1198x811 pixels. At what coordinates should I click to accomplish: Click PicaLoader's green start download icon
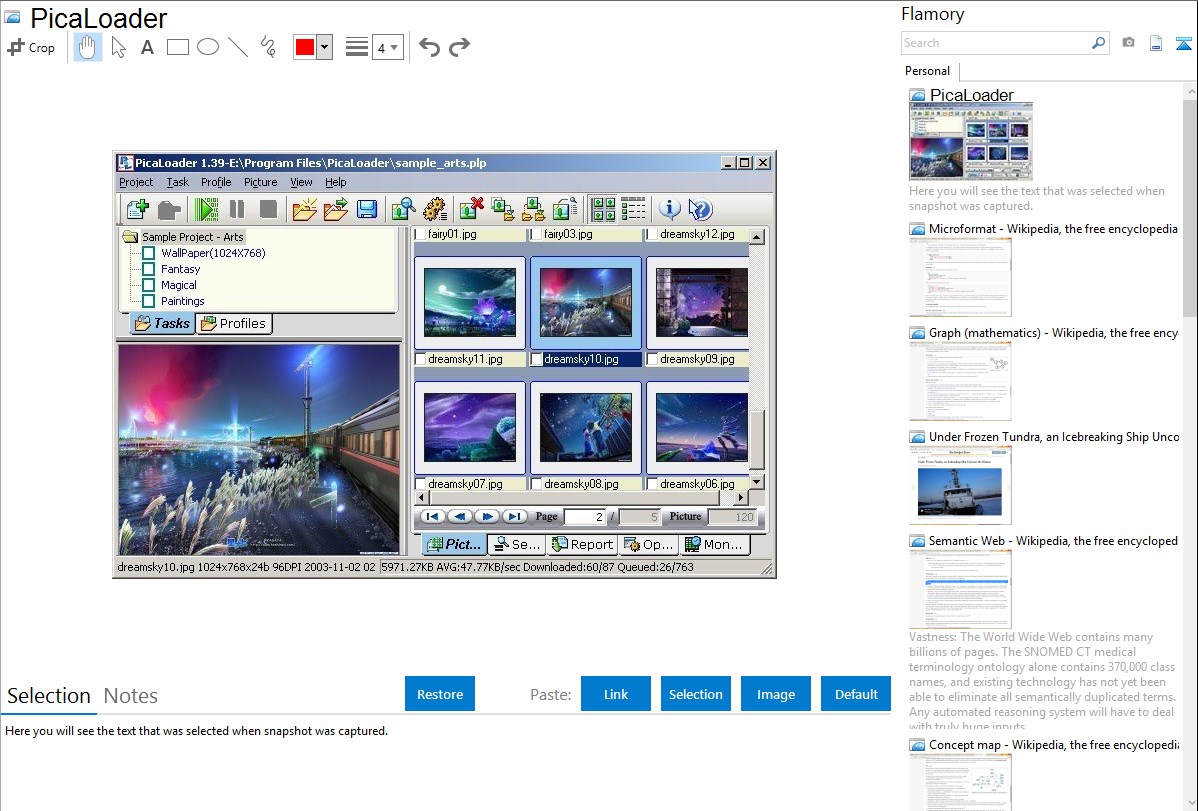(x=206, y=209)
